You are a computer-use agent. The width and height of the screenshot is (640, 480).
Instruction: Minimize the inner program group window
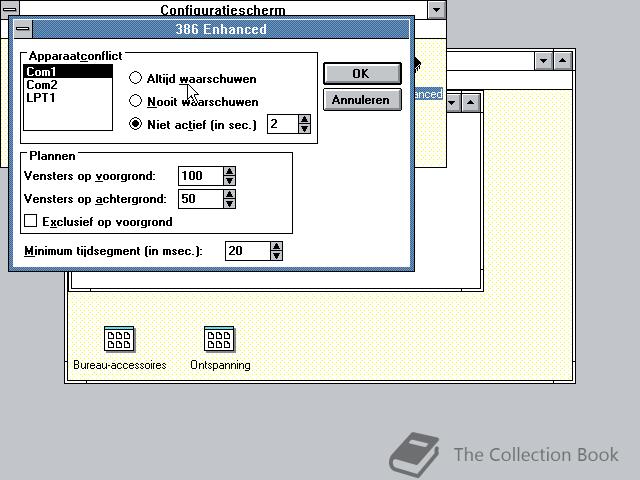tap(452, 102)
